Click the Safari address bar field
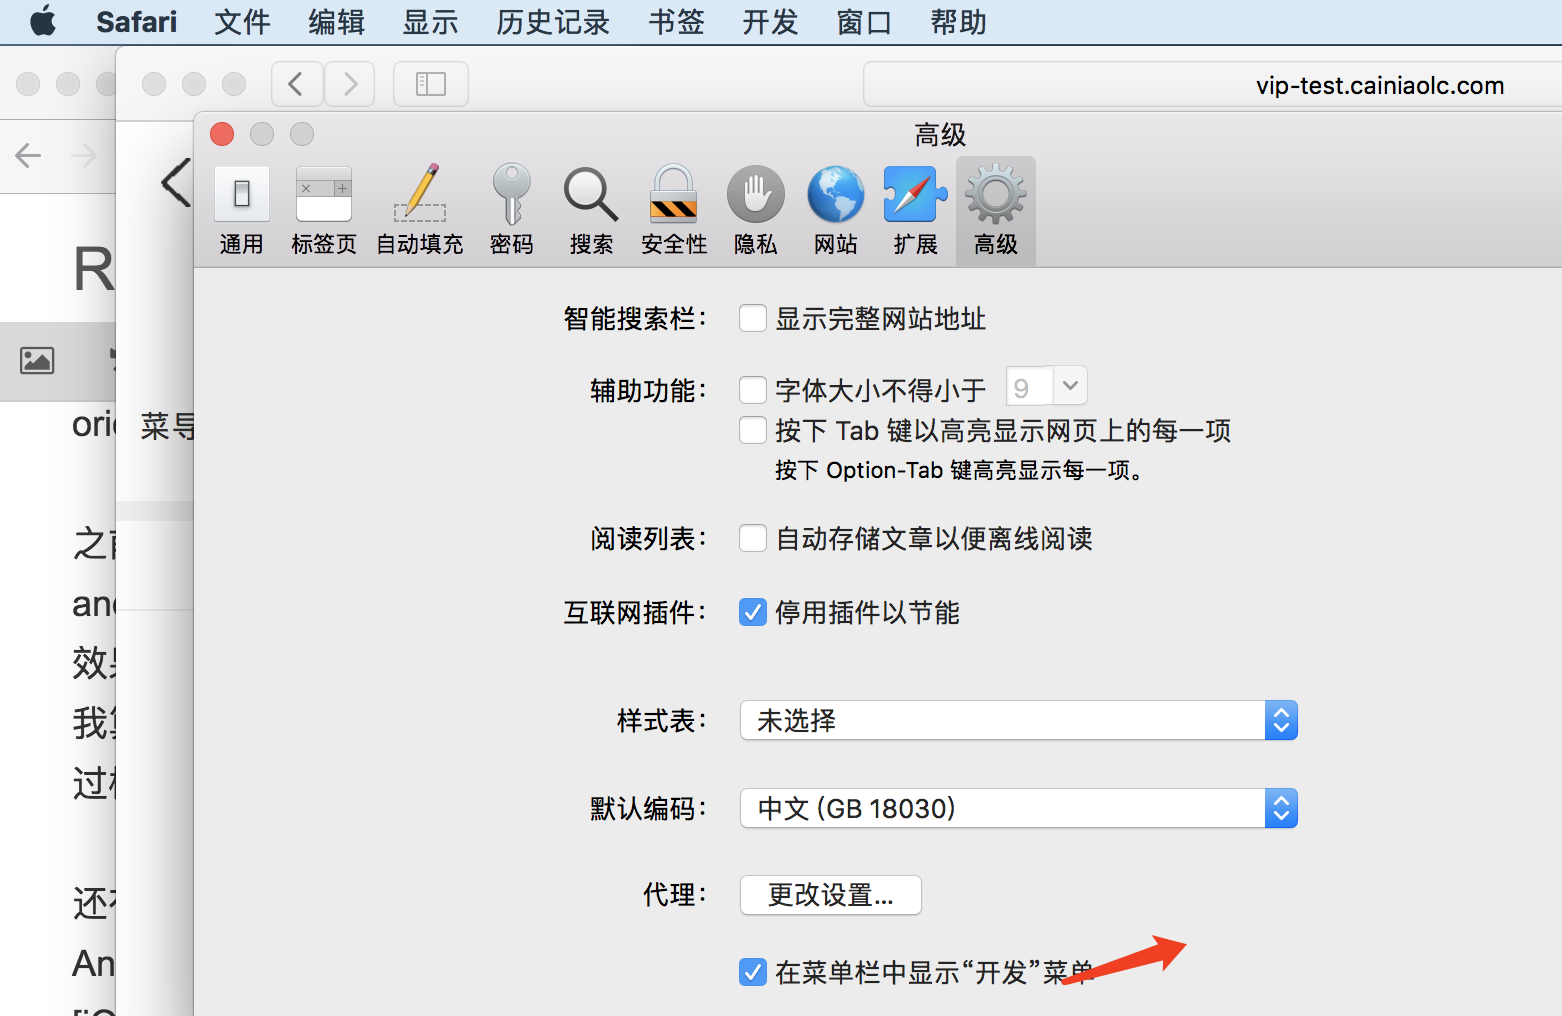The height and width of the screenshot is (1016, 1562). click(1212, 85)
